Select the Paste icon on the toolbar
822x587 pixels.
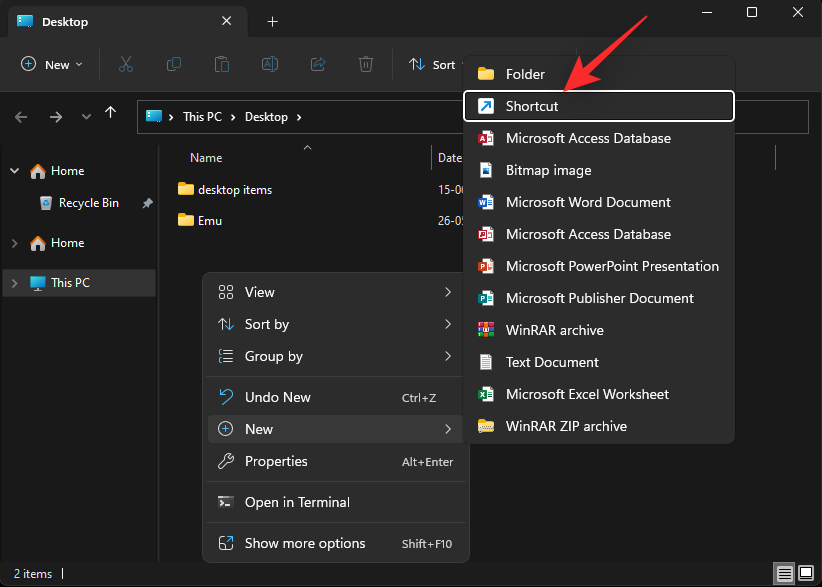[x=221, y=63]
